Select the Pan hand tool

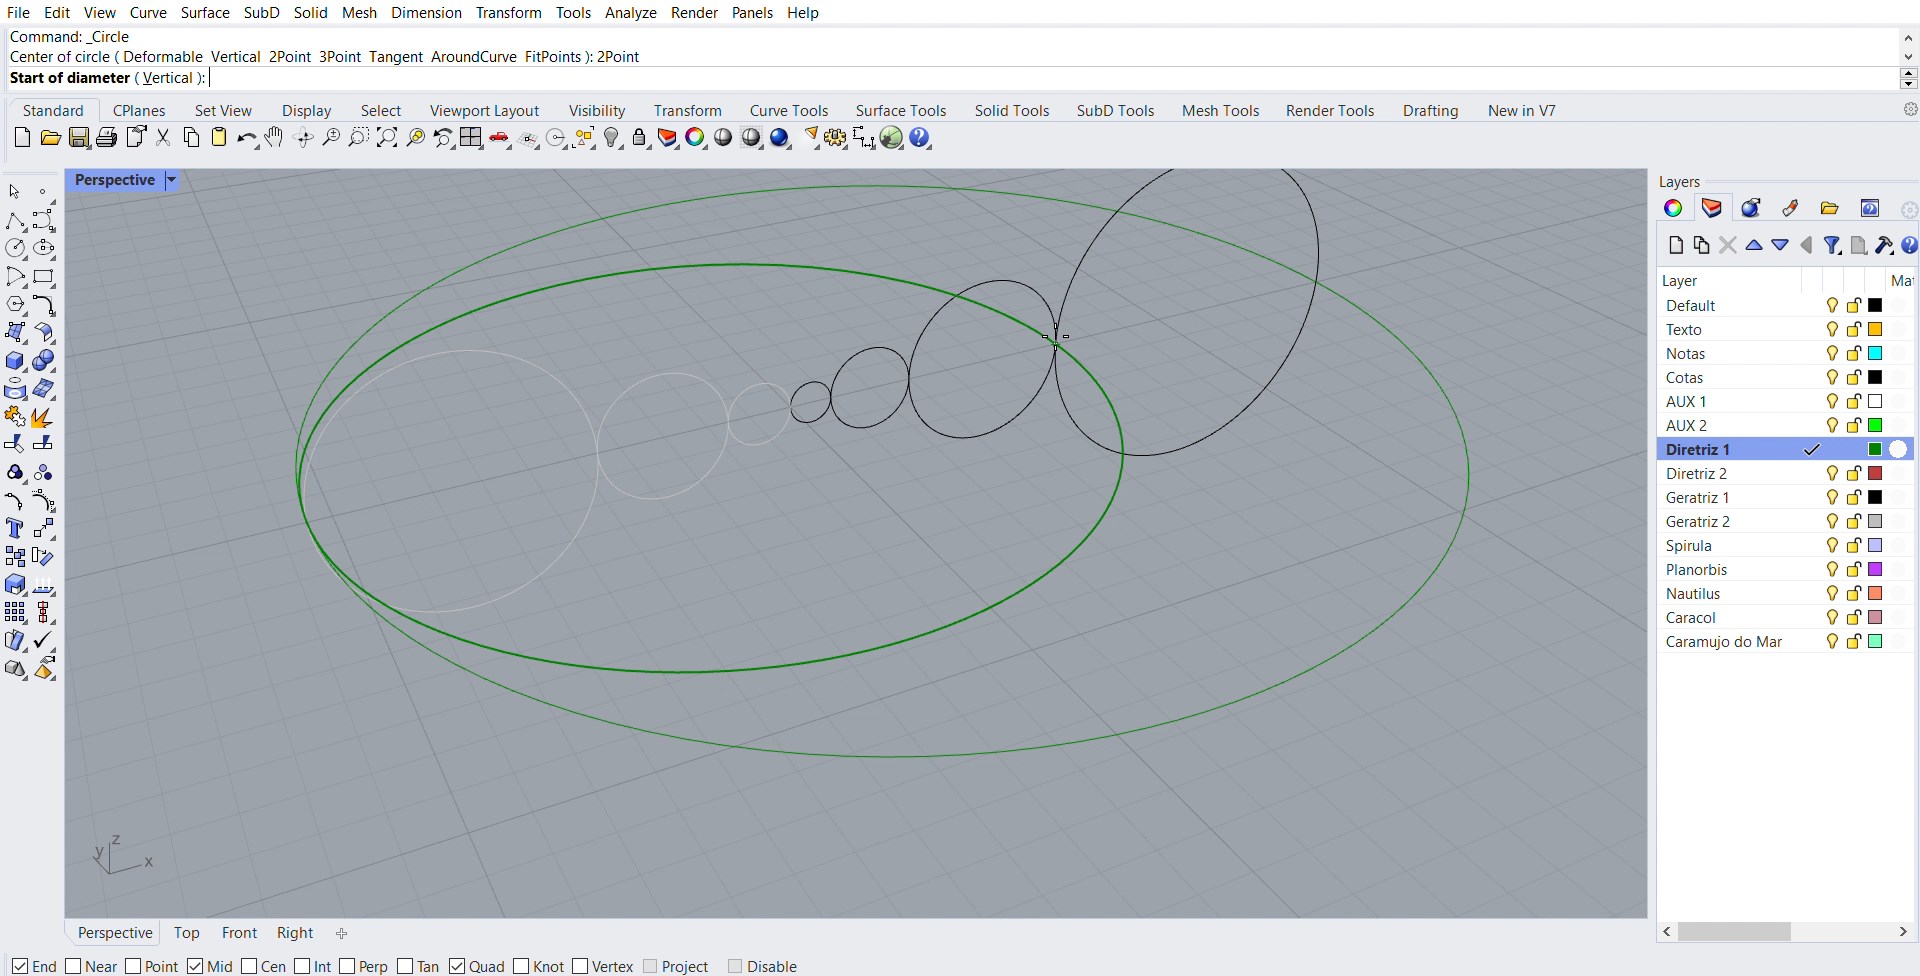274,138
